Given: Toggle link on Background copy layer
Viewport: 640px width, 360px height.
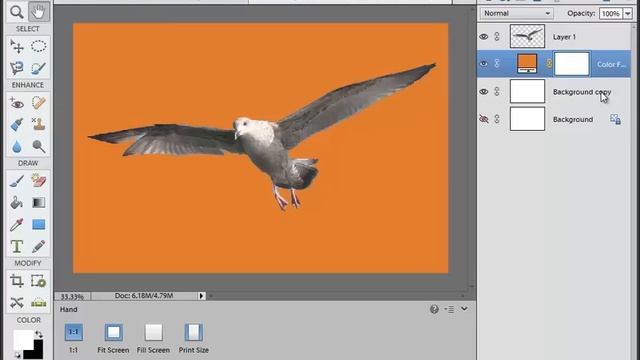Looking at the screenshot, I should (497, 92).
